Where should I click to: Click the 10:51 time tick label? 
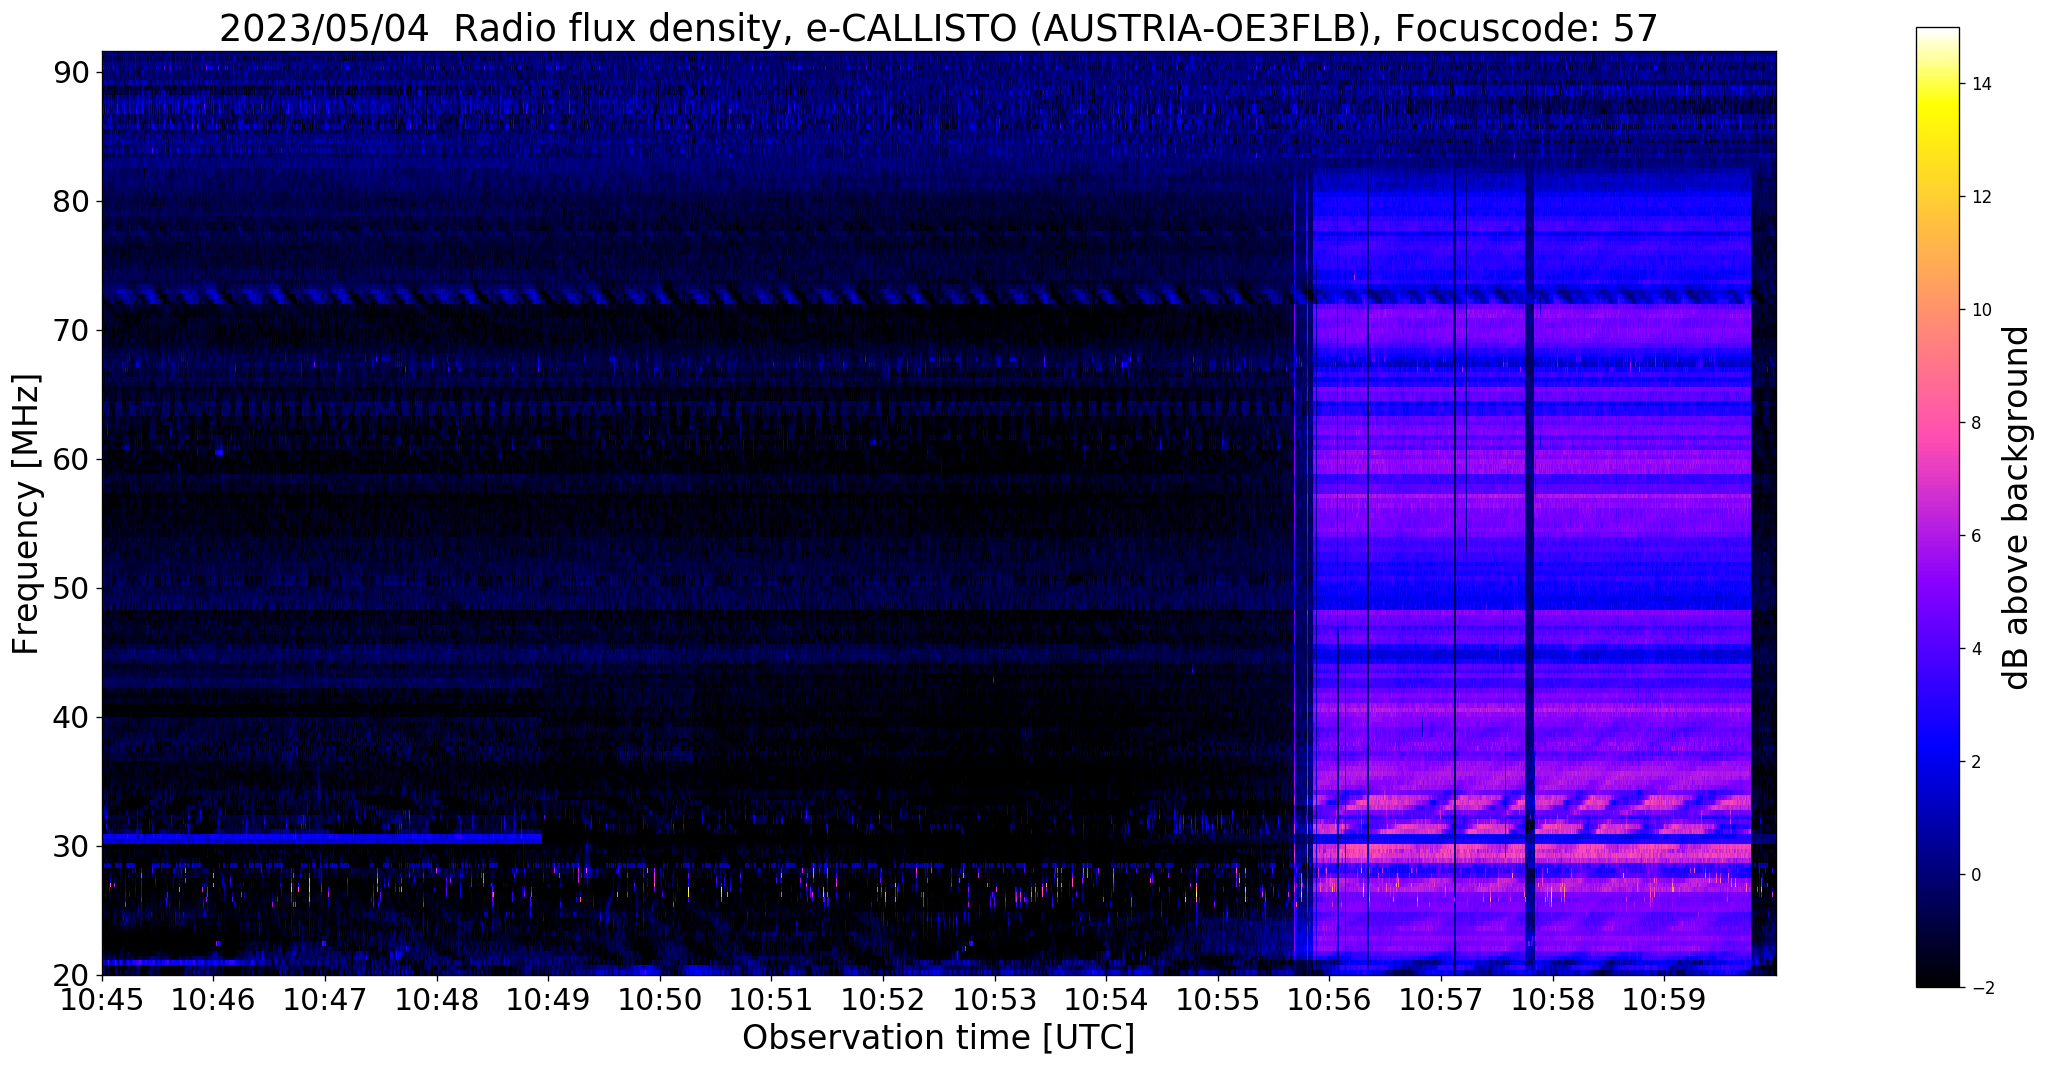click(x=771, y=1000)
